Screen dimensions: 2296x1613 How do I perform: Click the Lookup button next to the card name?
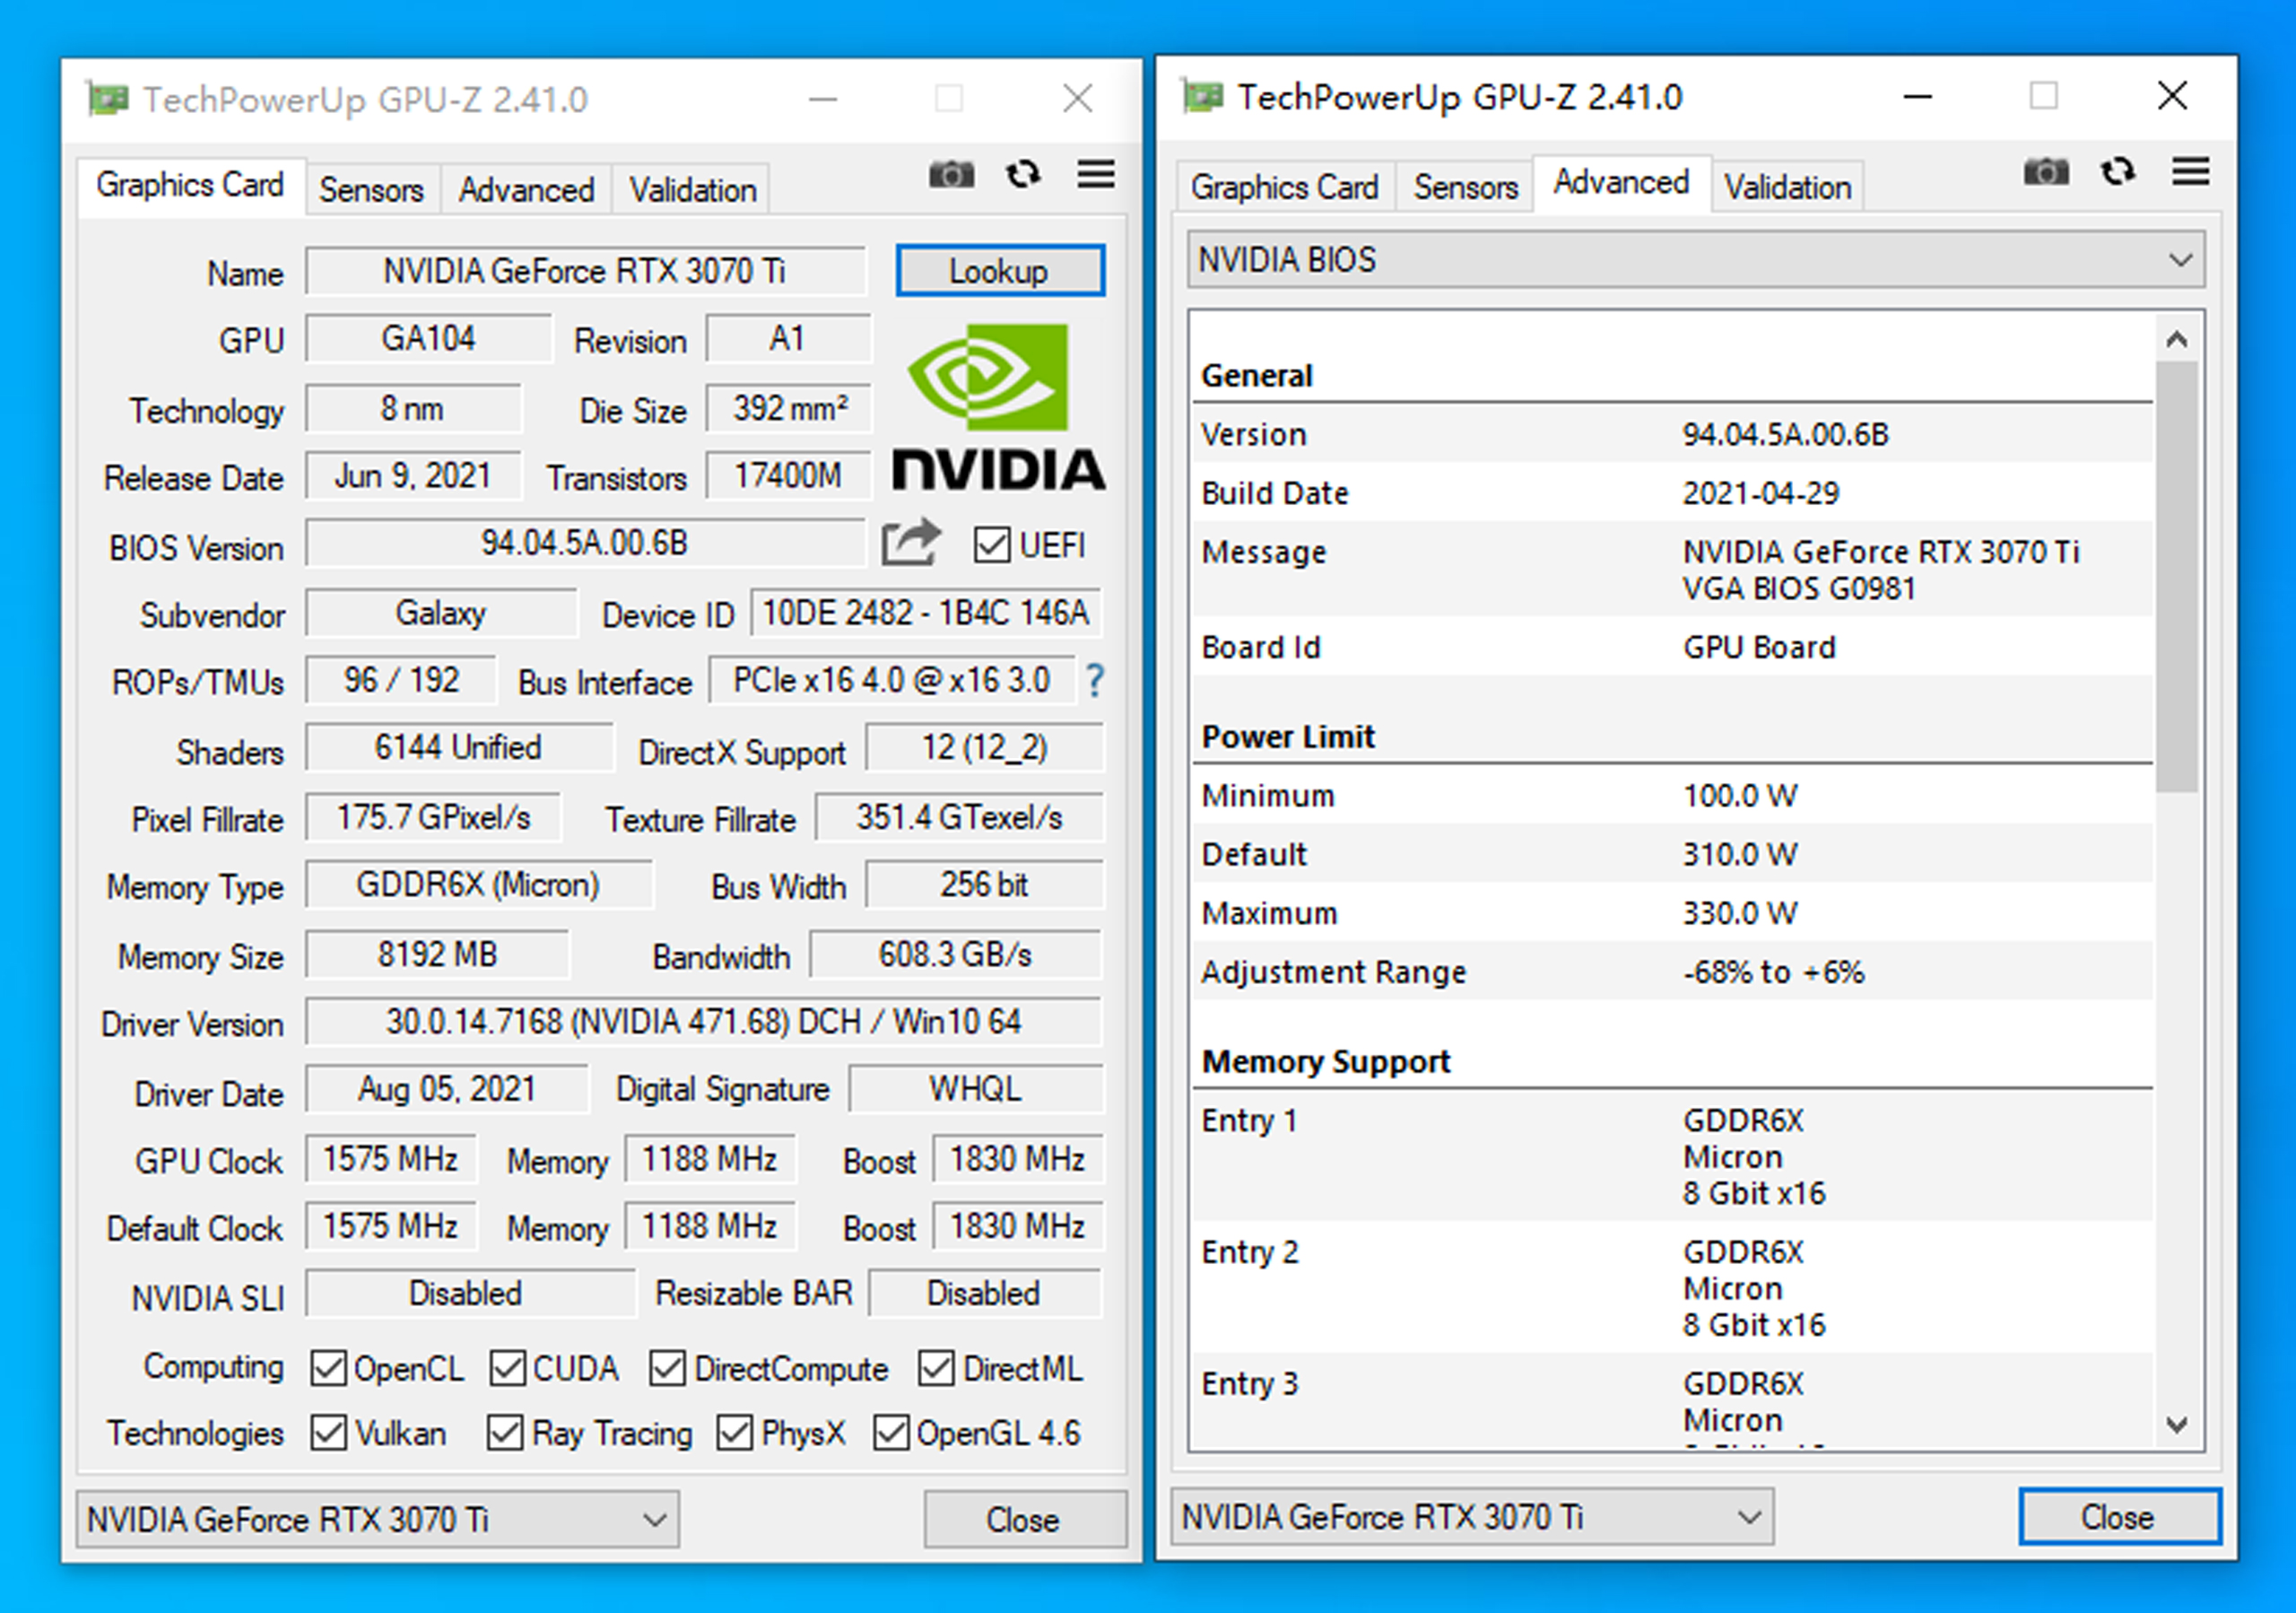click(999, 269)
